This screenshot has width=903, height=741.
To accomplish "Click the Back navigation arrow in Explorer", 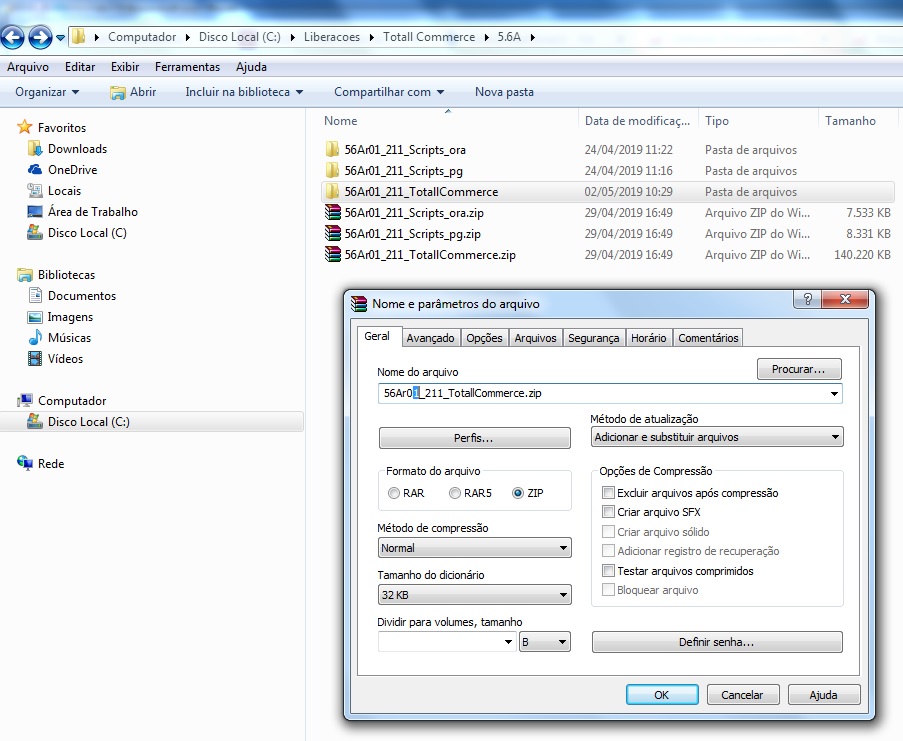I will coord(13,37).
